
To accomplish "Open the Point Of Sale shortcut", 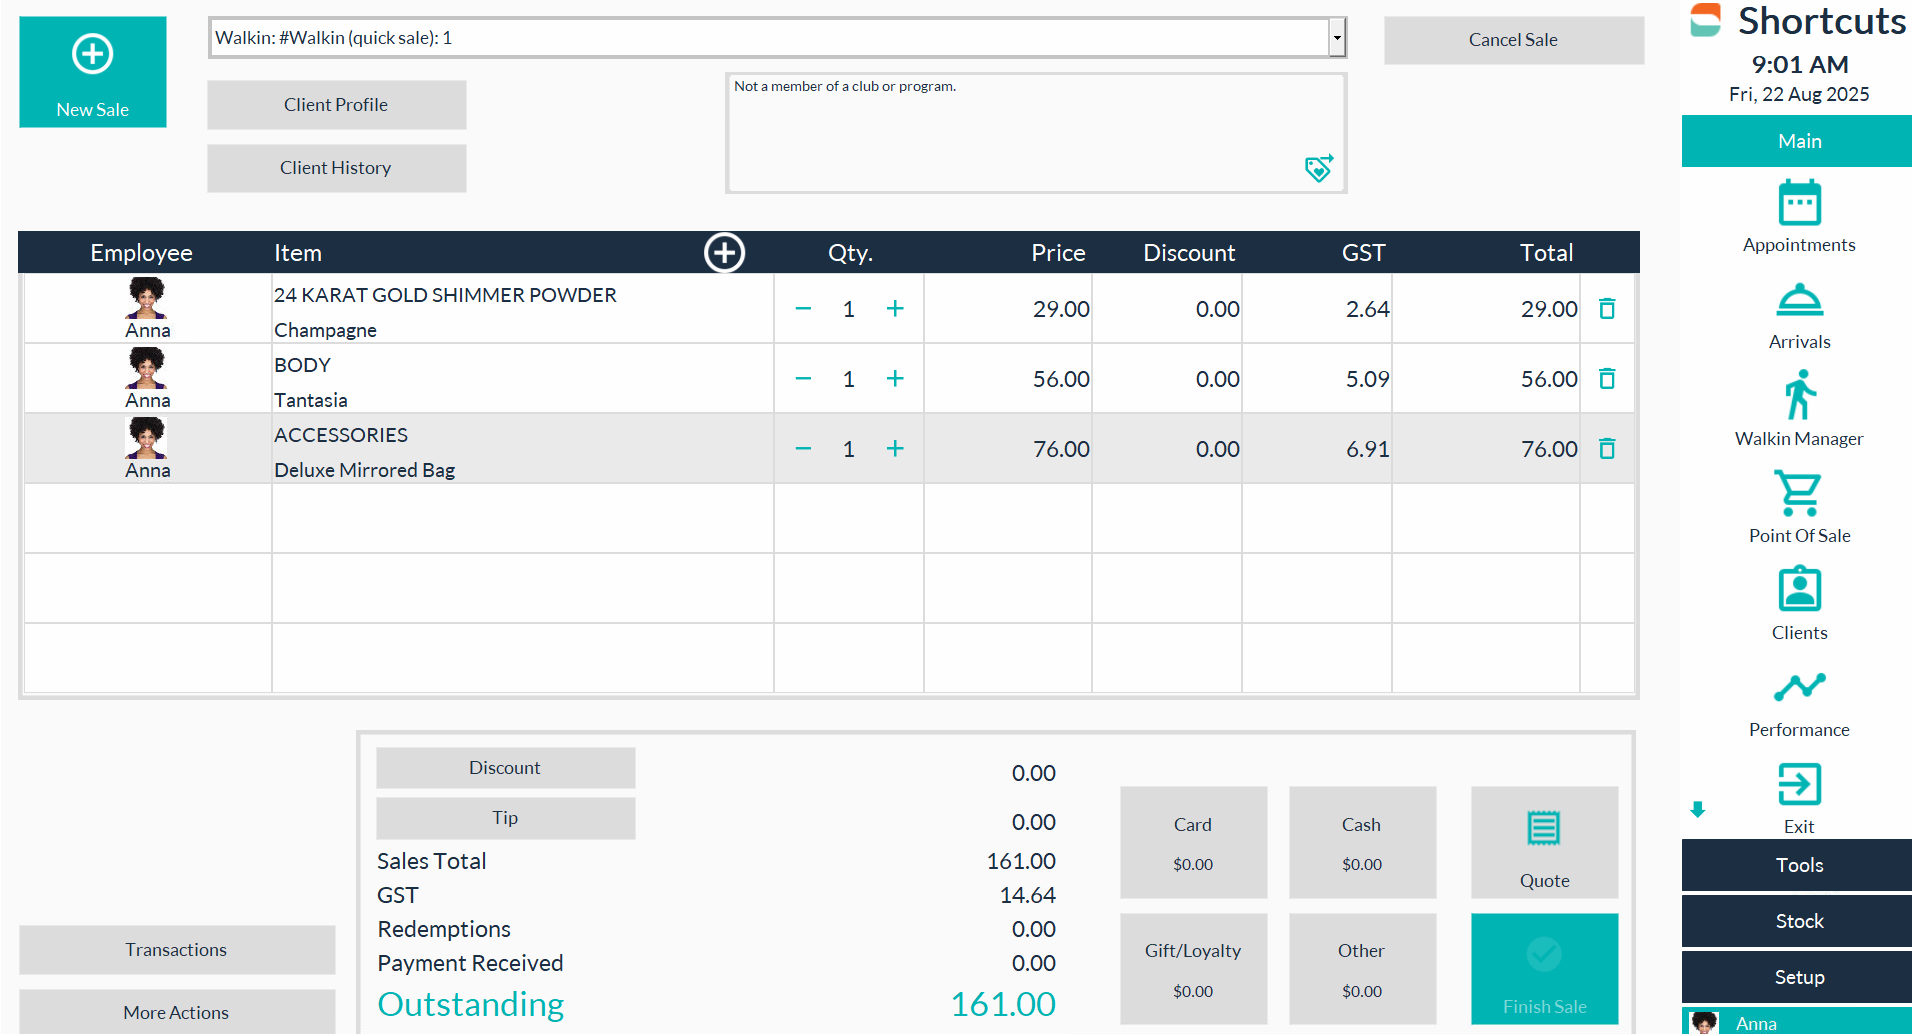I will point(1799,507).
